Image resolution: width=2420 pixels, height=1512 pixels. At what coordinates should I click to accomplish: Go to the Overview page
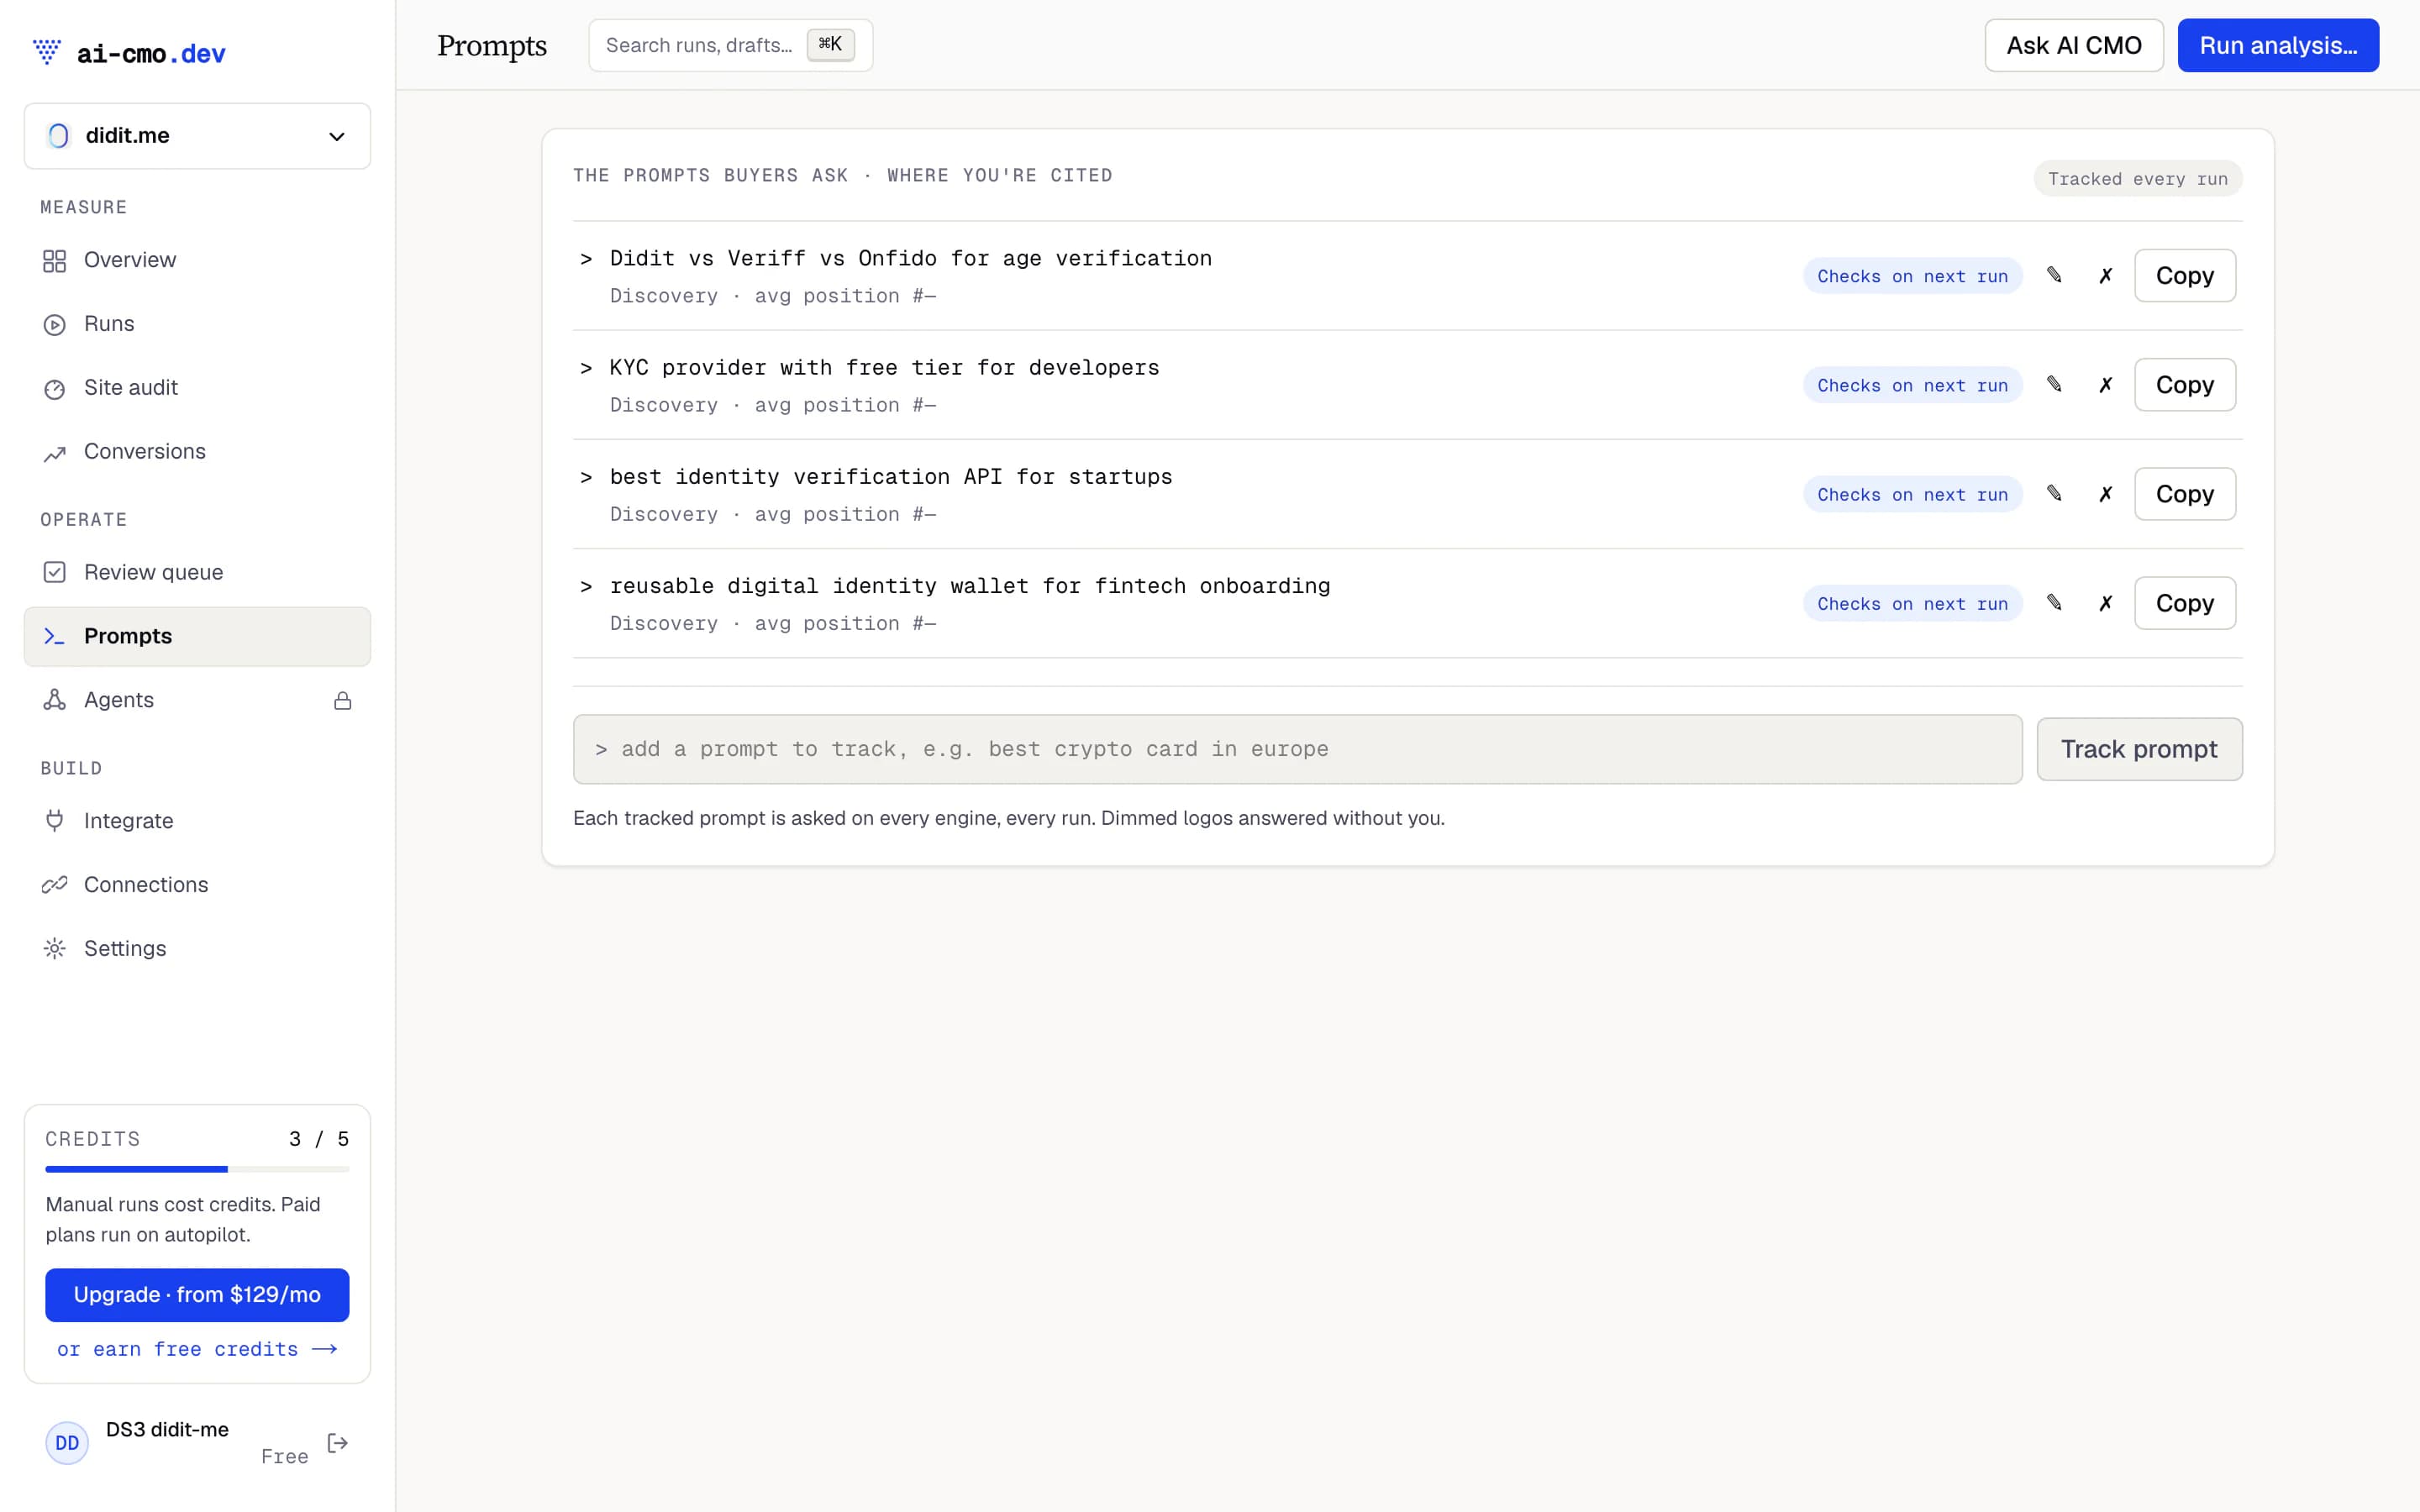click(x=197, y=260)
